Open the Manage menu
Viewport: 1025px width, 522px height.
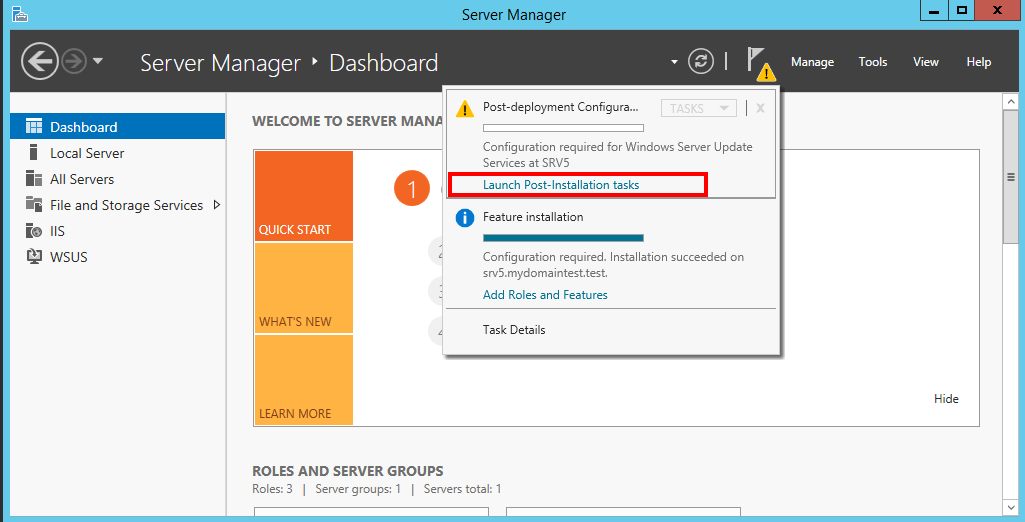(x=812, y=62)
